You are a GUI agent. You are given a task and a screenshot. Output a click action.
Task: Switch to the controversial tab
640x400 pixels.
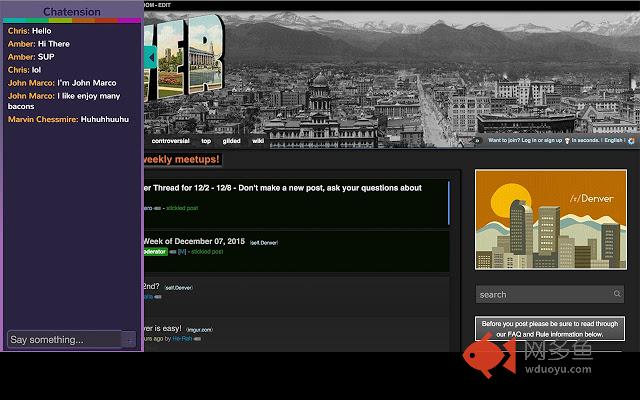(170, 141)
